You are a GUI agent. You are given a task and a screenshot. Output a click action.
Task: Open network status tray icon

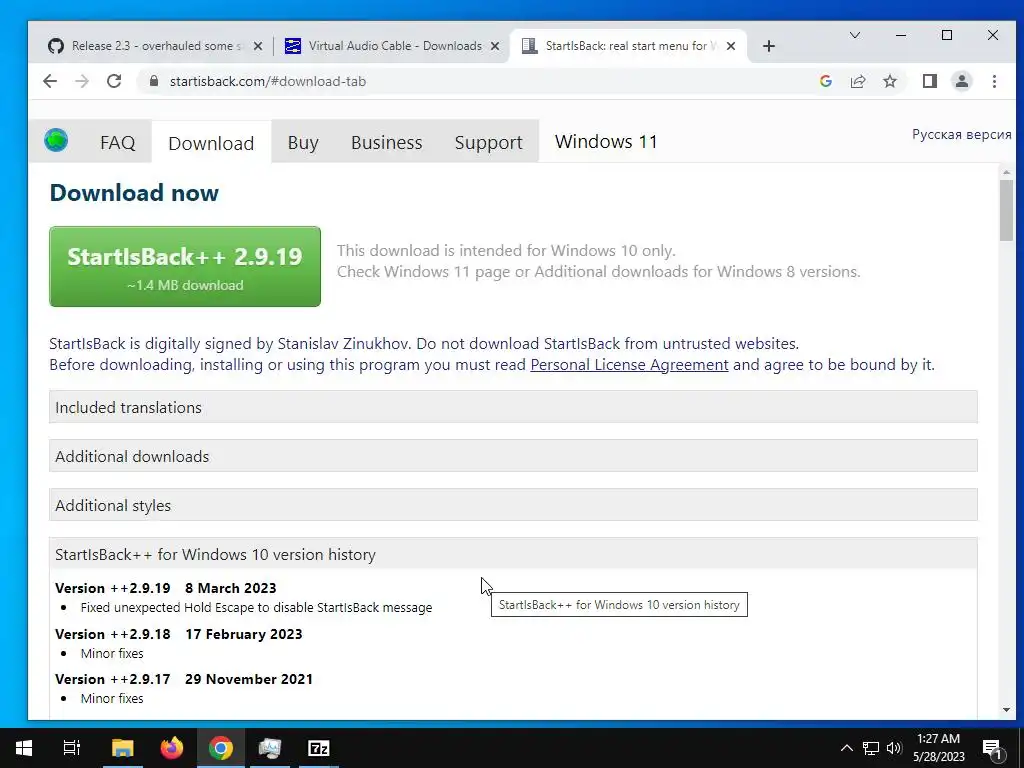coord(871,748)
